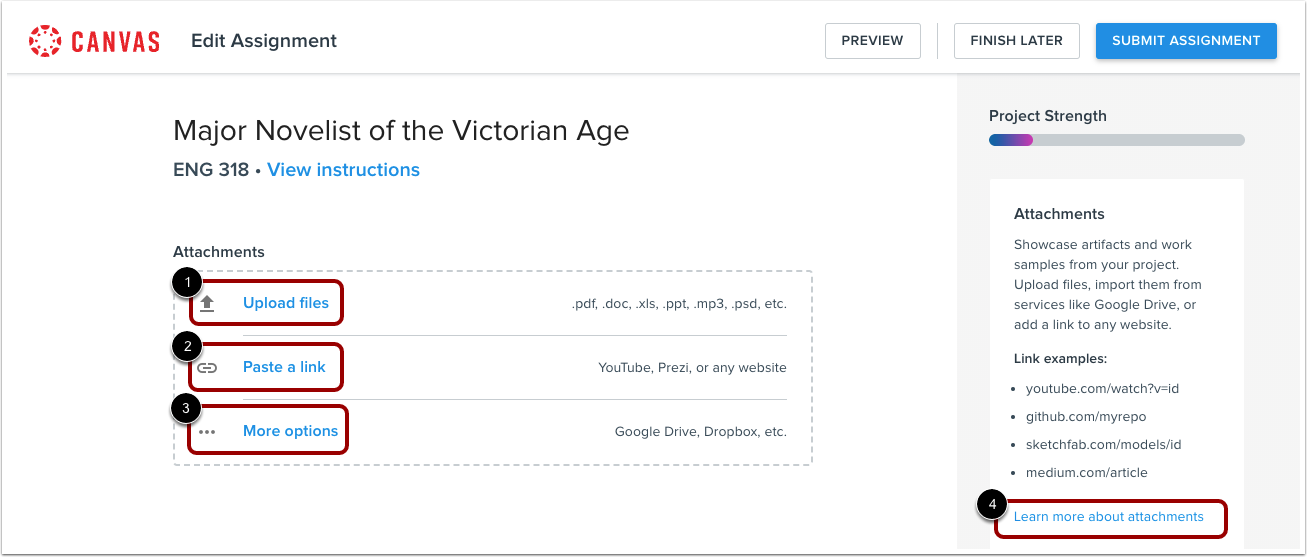Open Learn more about attachments link
This screenshot has height=557, width=1307.
[x=1108, y=517]
